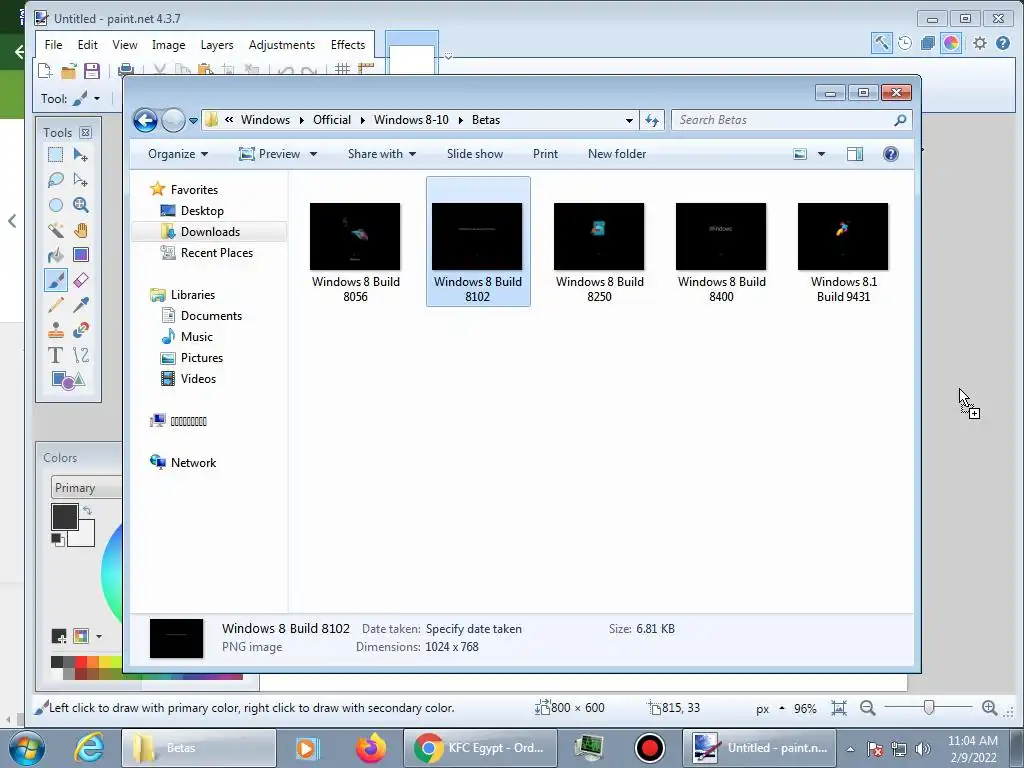Click Print in Explorer toolbar

545,154
